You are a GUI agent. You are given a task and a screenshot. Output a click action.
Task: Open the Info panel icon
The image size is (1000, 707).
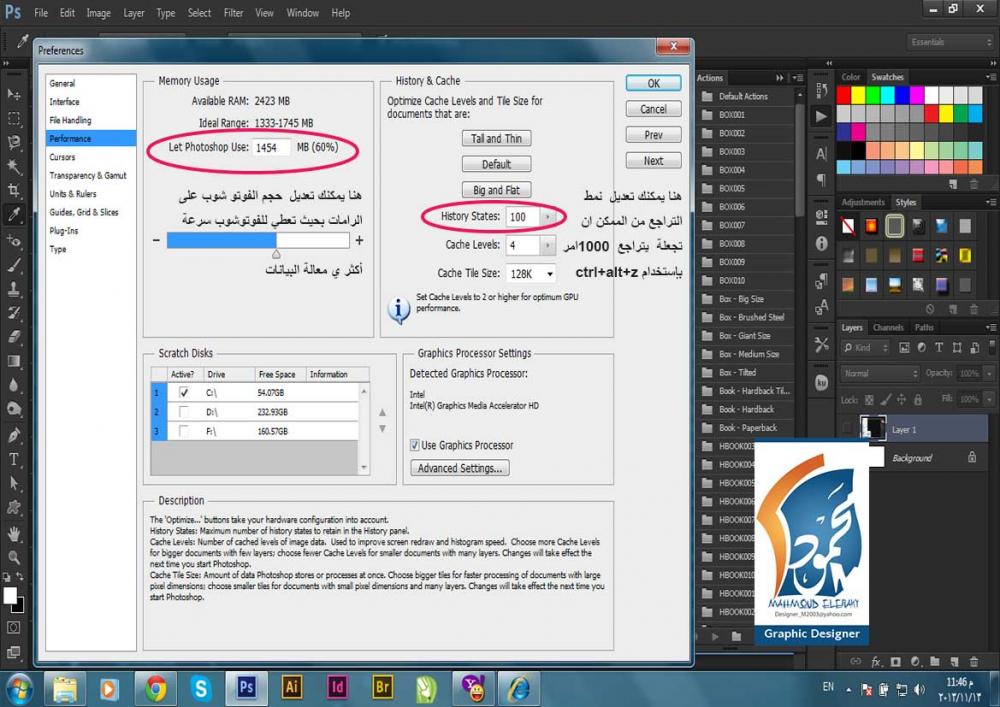[x=821, y=244]
